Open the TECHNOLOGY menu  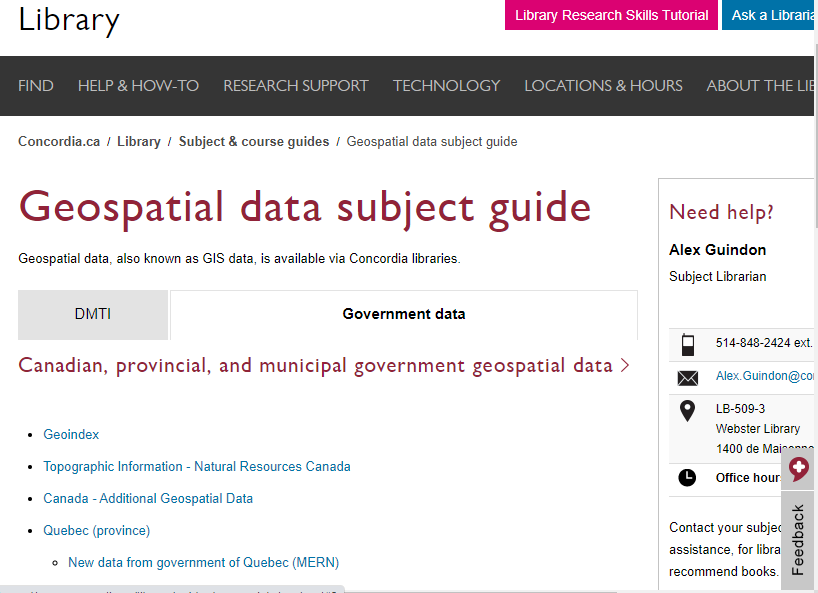(x=447, y=86)
